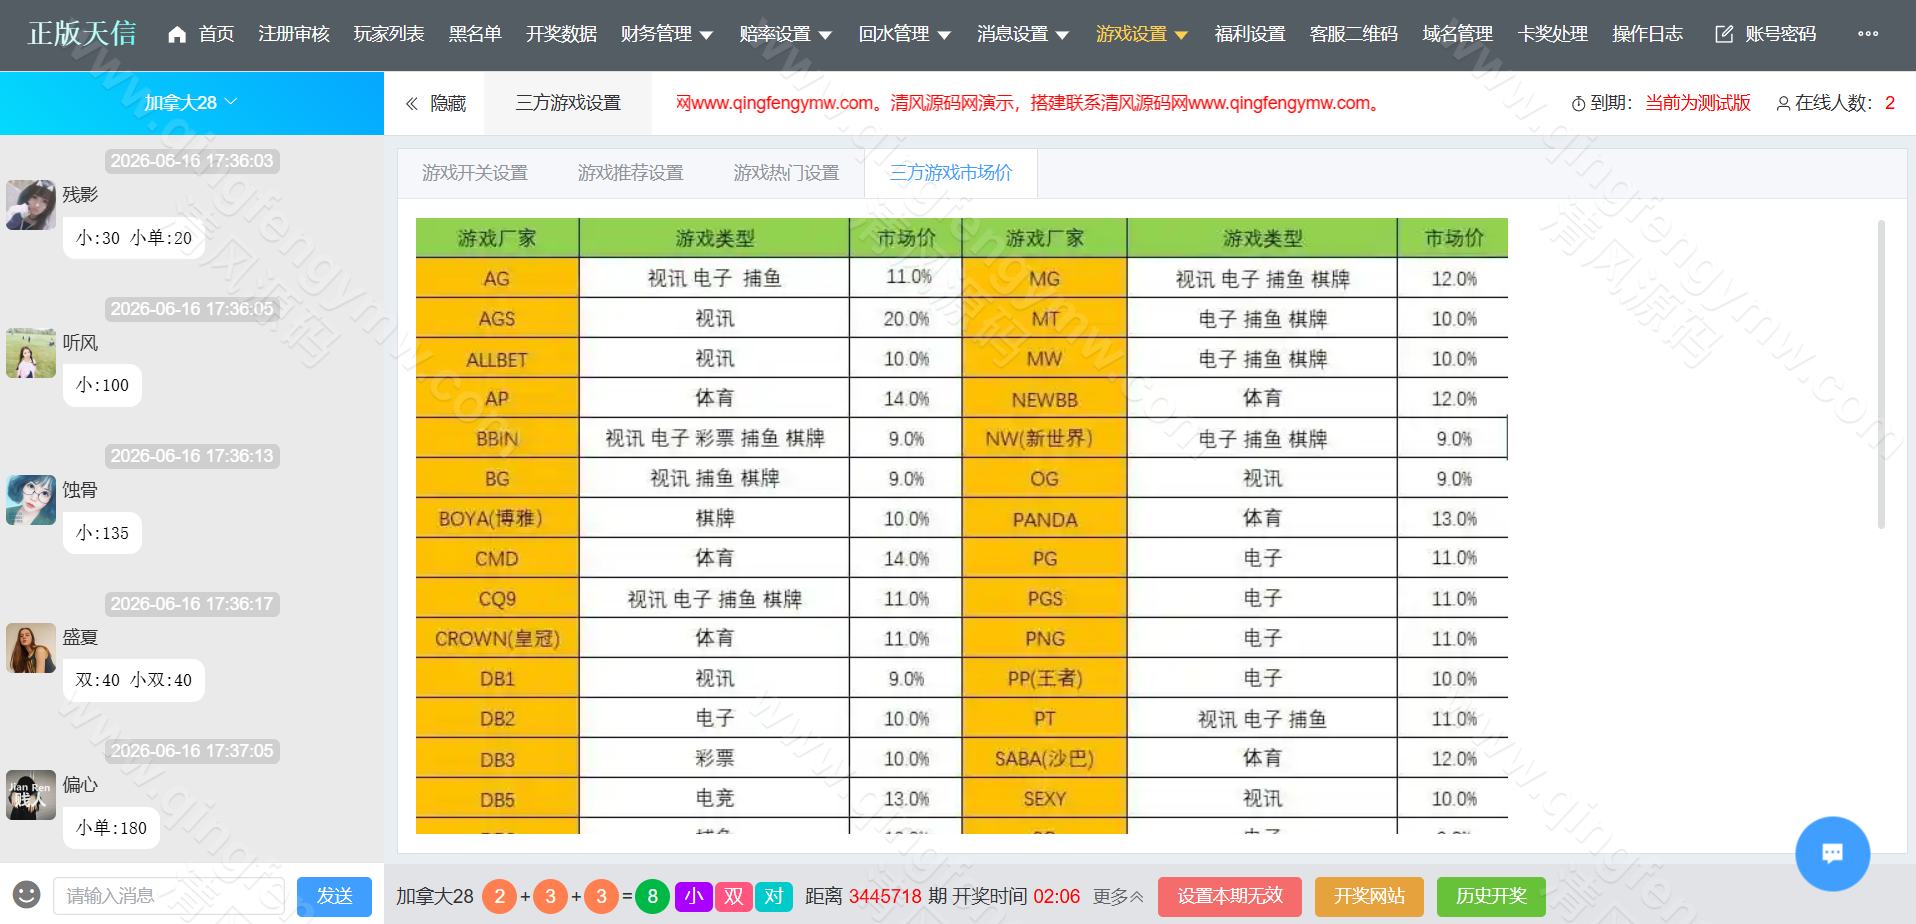
Task: Select the 三方游戏设置 page tab
Action: [568, 103]
